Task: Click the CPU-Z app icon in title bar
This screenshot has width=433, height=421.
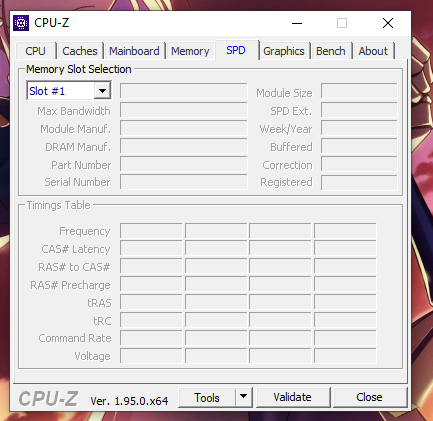Action: 21,23
